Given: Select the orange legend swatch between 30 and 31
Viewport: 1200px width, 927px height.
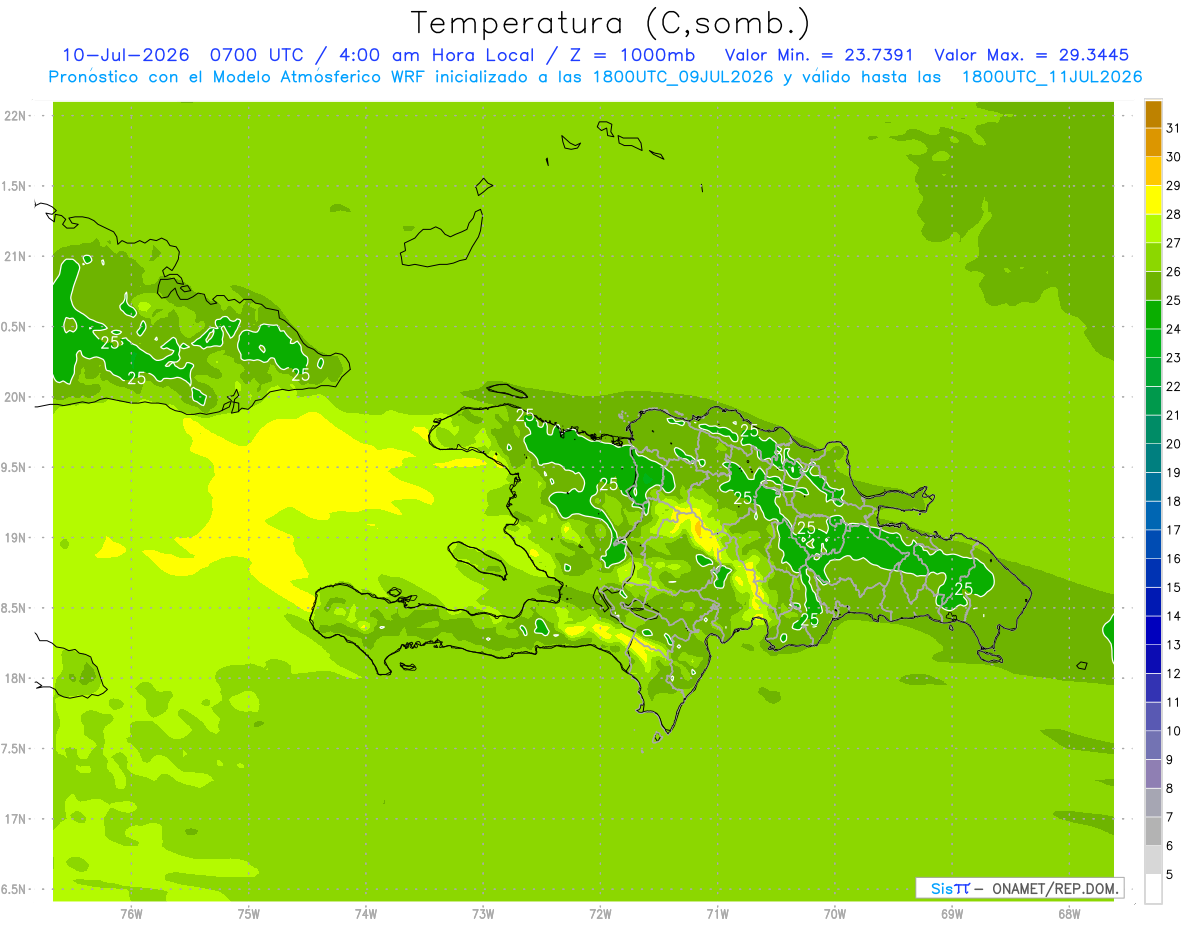Looking at the screenshot, I should 1153,142.
